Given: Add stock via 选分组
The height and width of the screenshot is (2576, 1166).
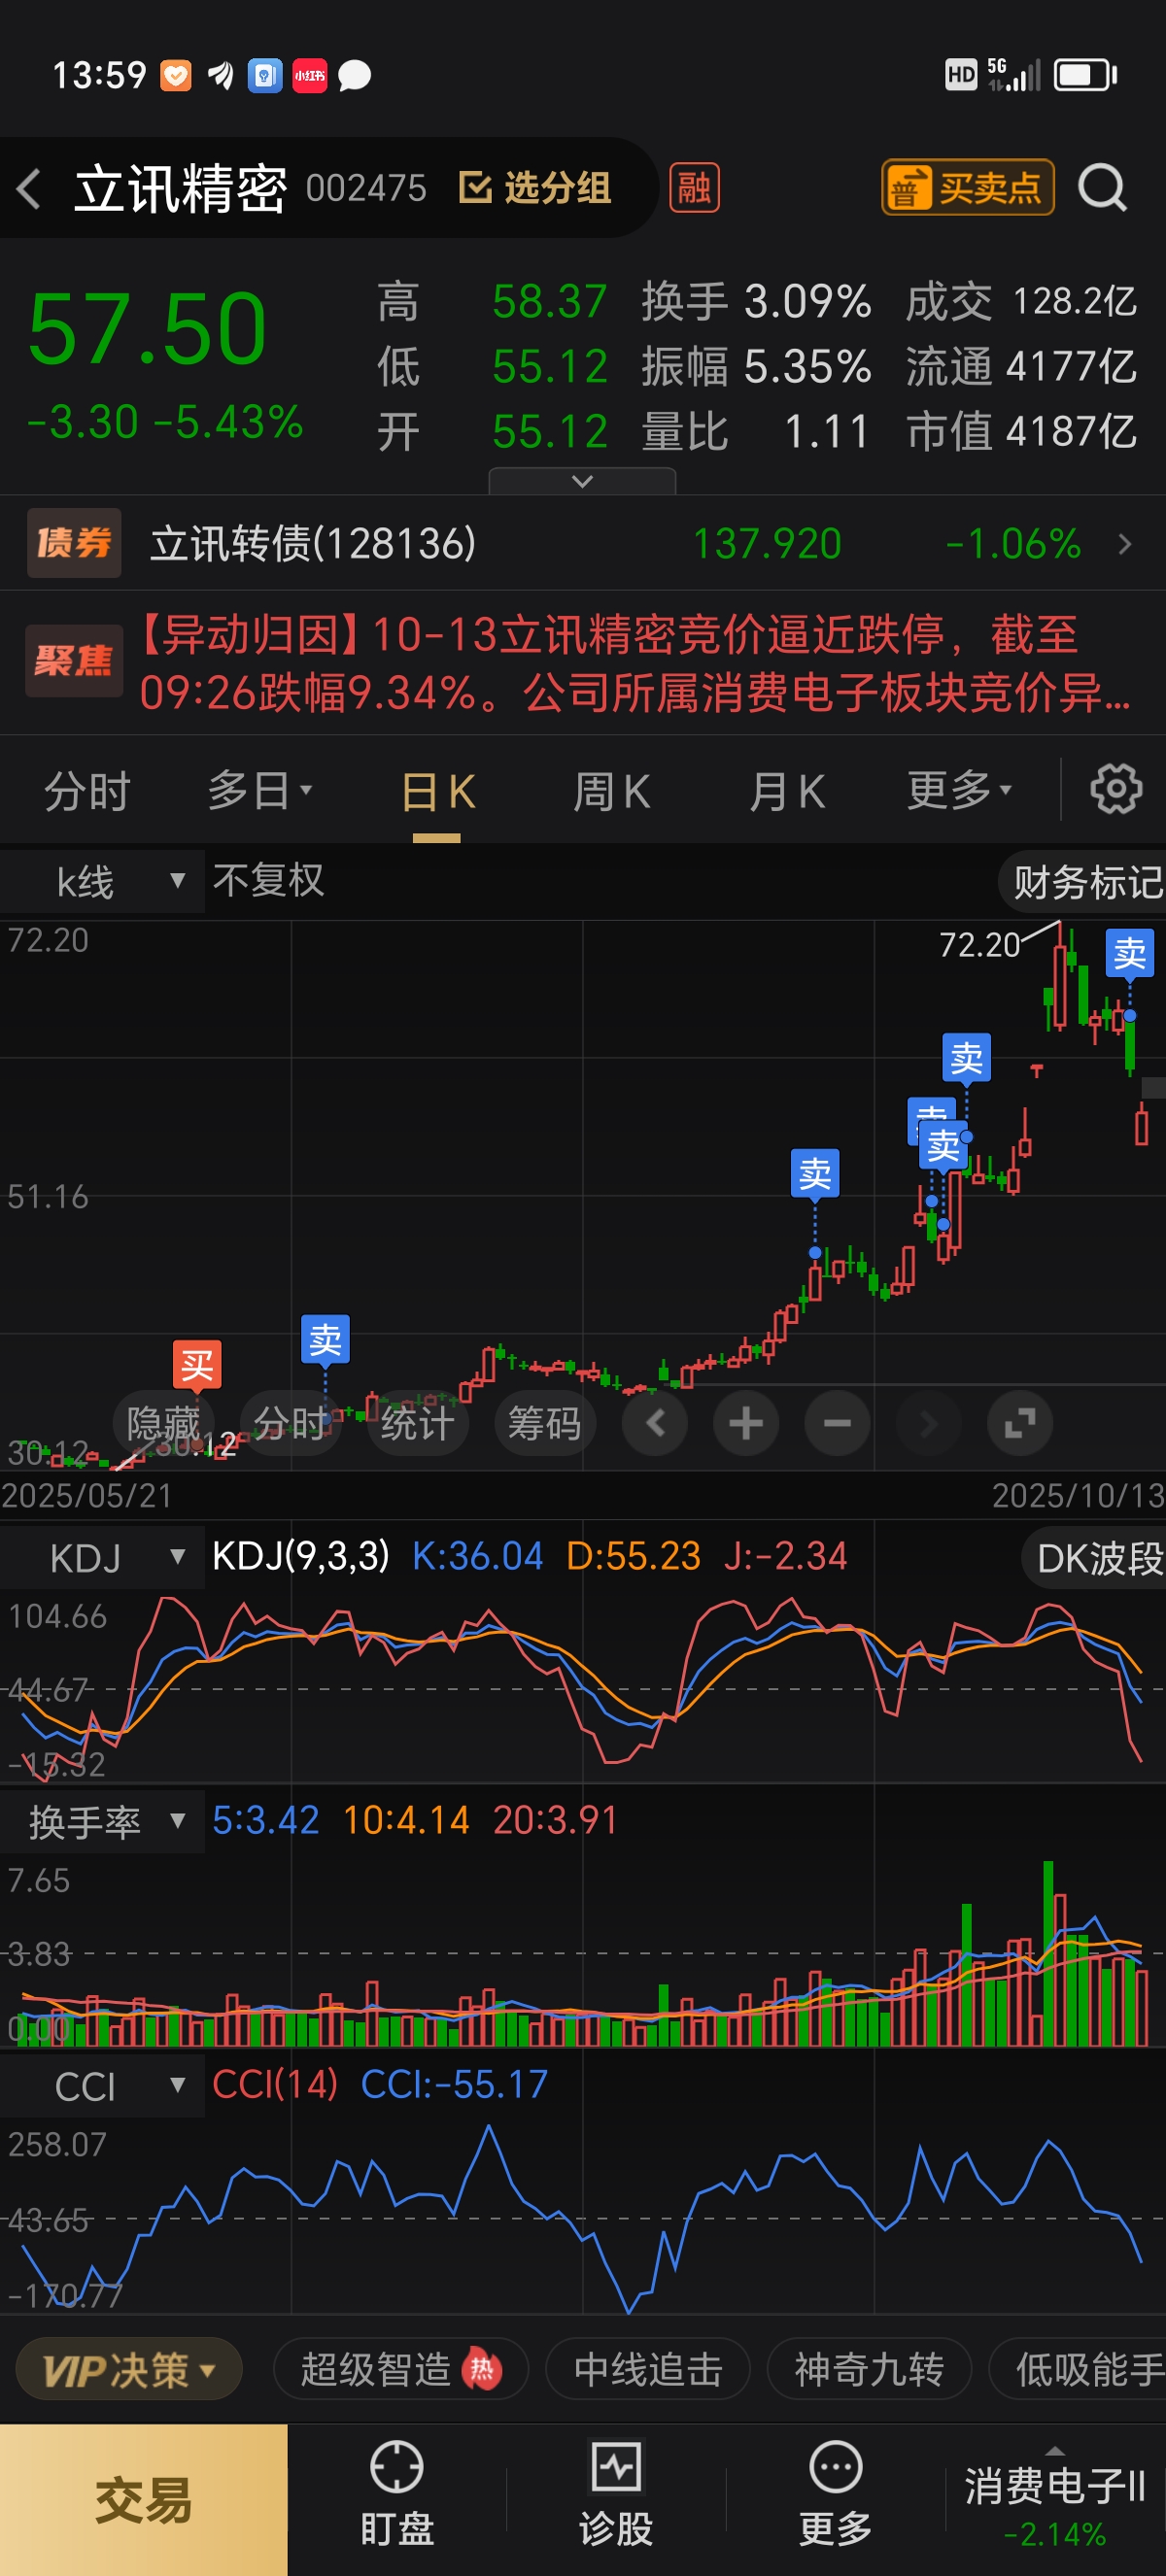Looking at the screenshot, I should pos(535,187).
